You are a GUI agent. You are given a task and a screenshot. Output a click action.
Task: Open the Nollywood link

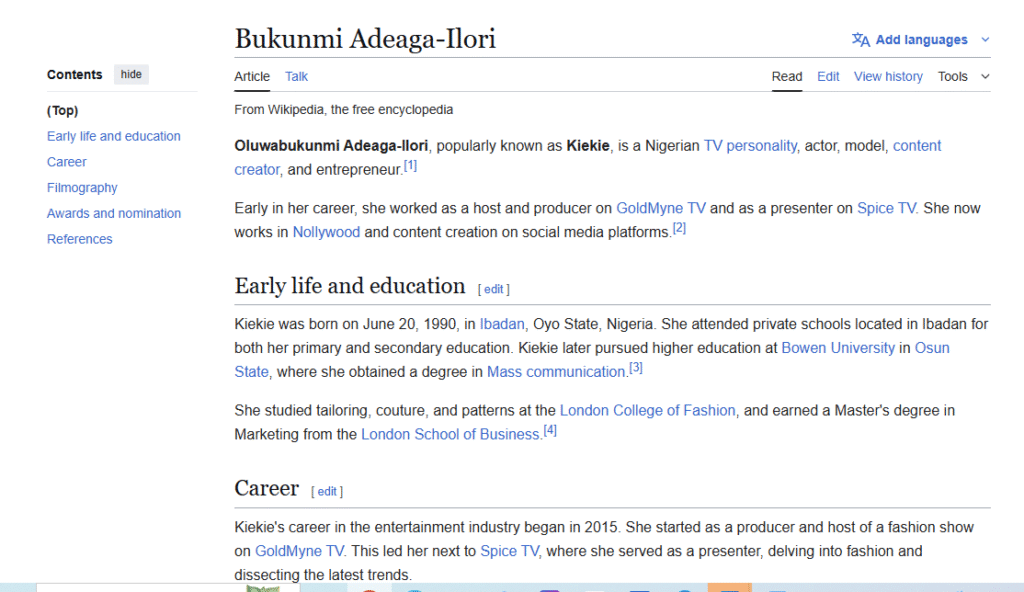point(326,232)
